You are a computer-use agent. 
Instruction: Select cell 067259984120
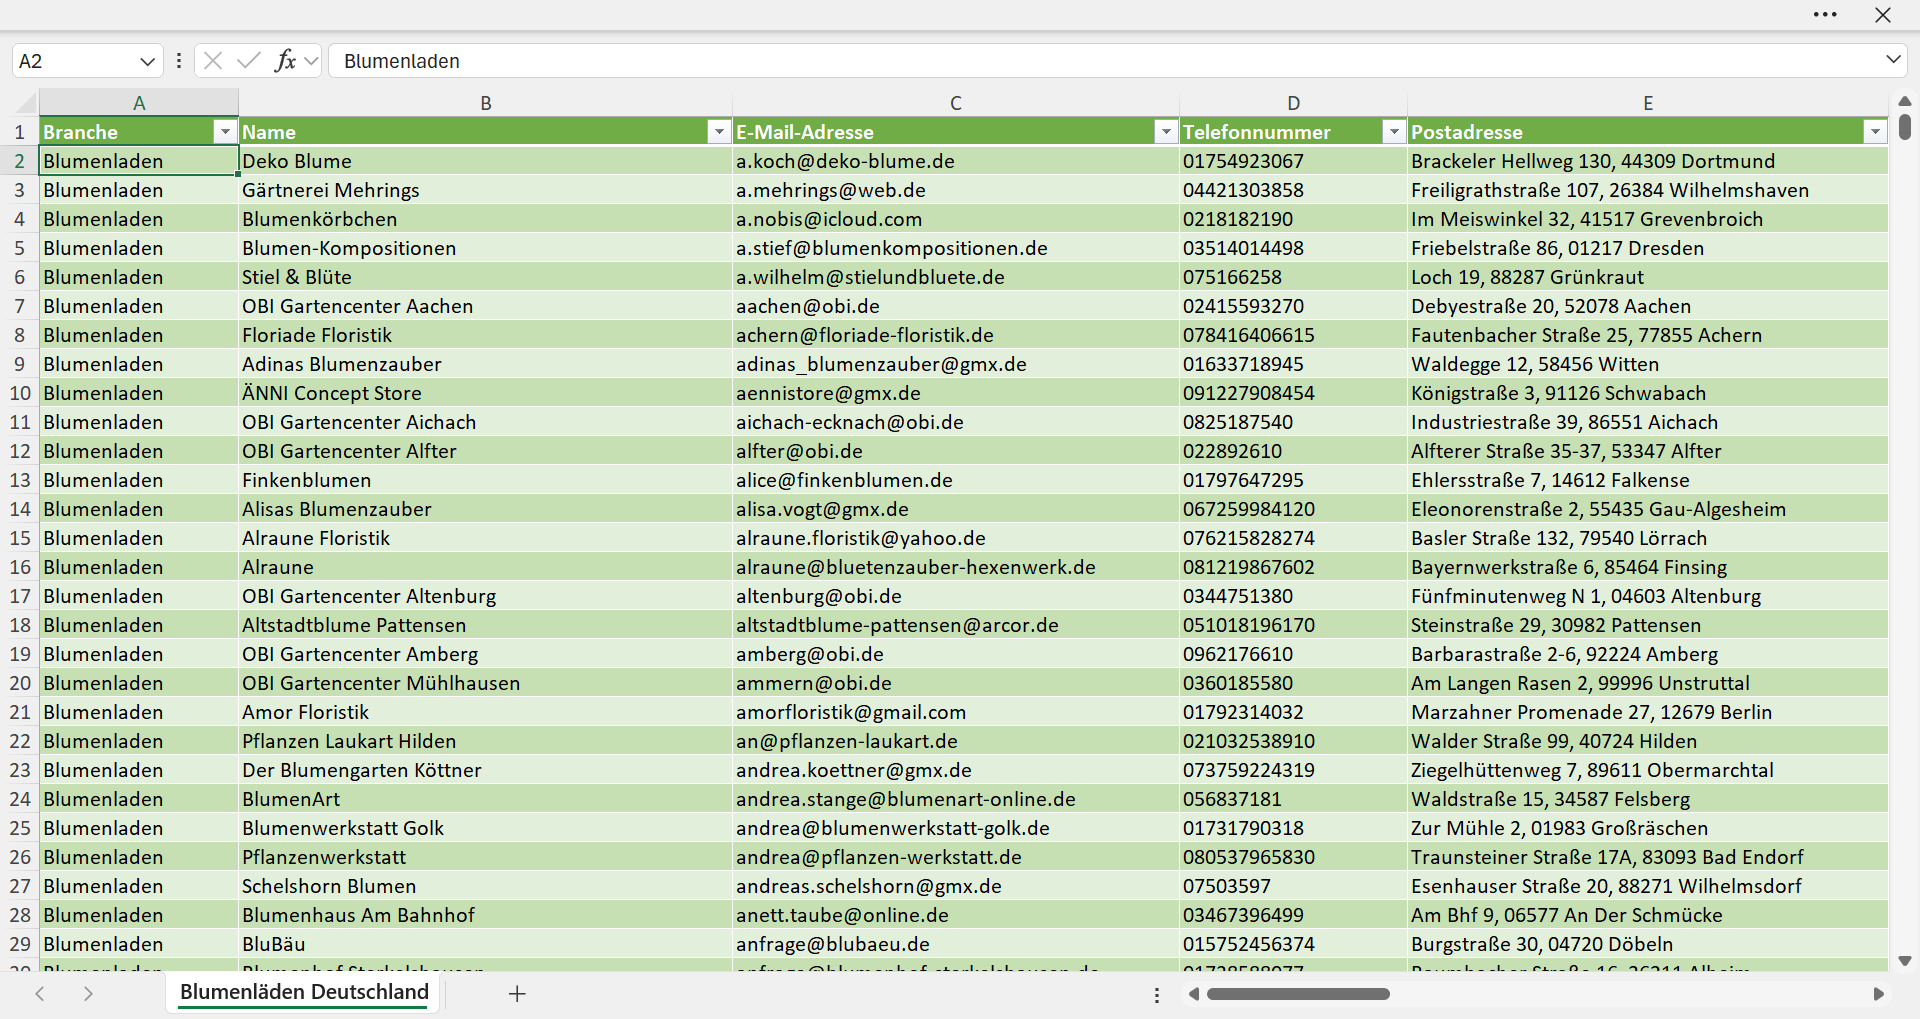click(x=1293, y=509)
